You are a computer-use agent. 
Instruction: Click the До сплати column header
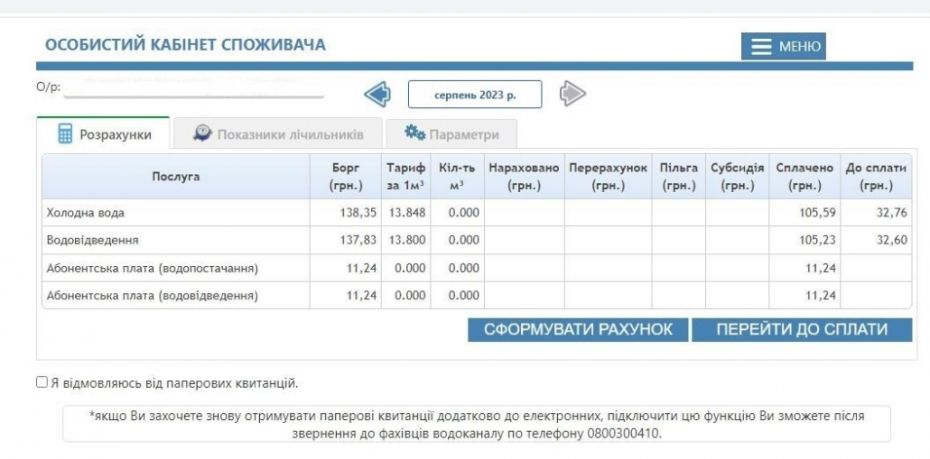pos(876,177)
